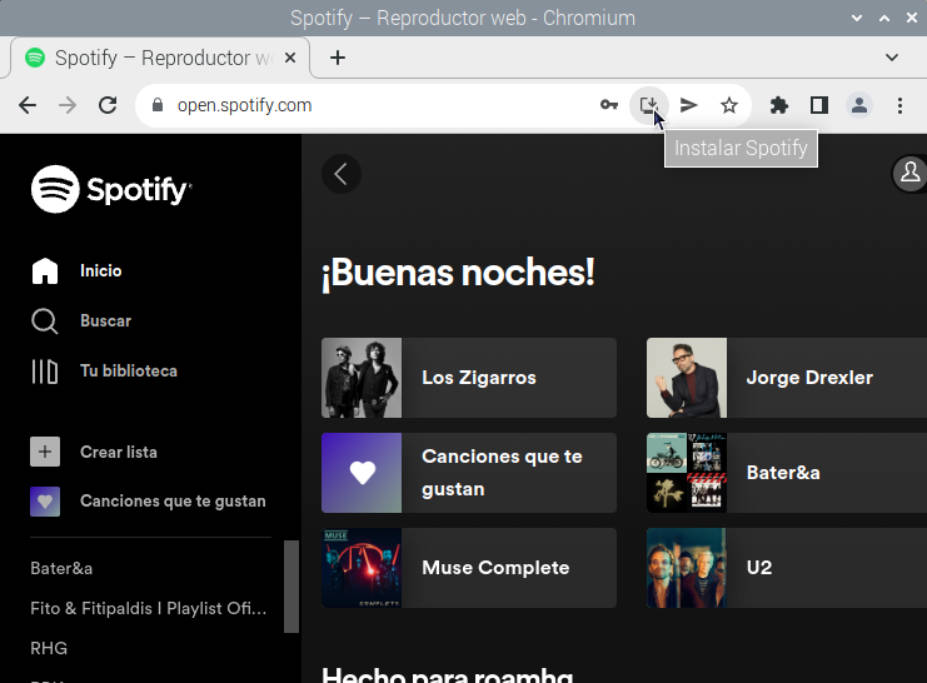Screen dimensions: 927x683
Task: Open Canciones que te gustan in sidebar
Action: pos(148,501)
